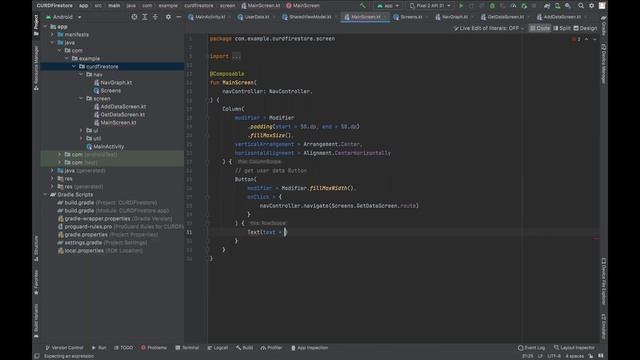Viewport: 640px width, 360px height.
Task: Collapse the screen package
Action: point(81,99)
